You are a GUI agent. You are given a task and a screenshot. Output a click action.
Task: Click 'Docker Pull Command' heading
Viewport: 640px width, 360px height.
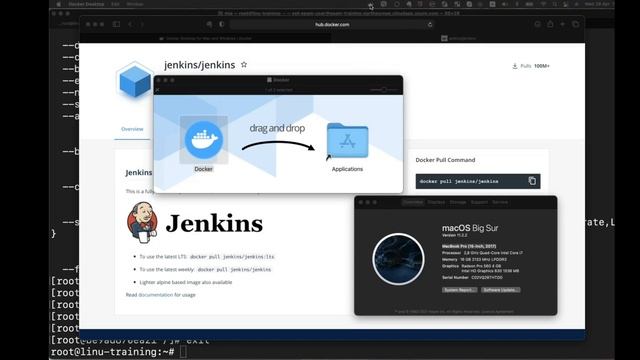pos(445,160)
